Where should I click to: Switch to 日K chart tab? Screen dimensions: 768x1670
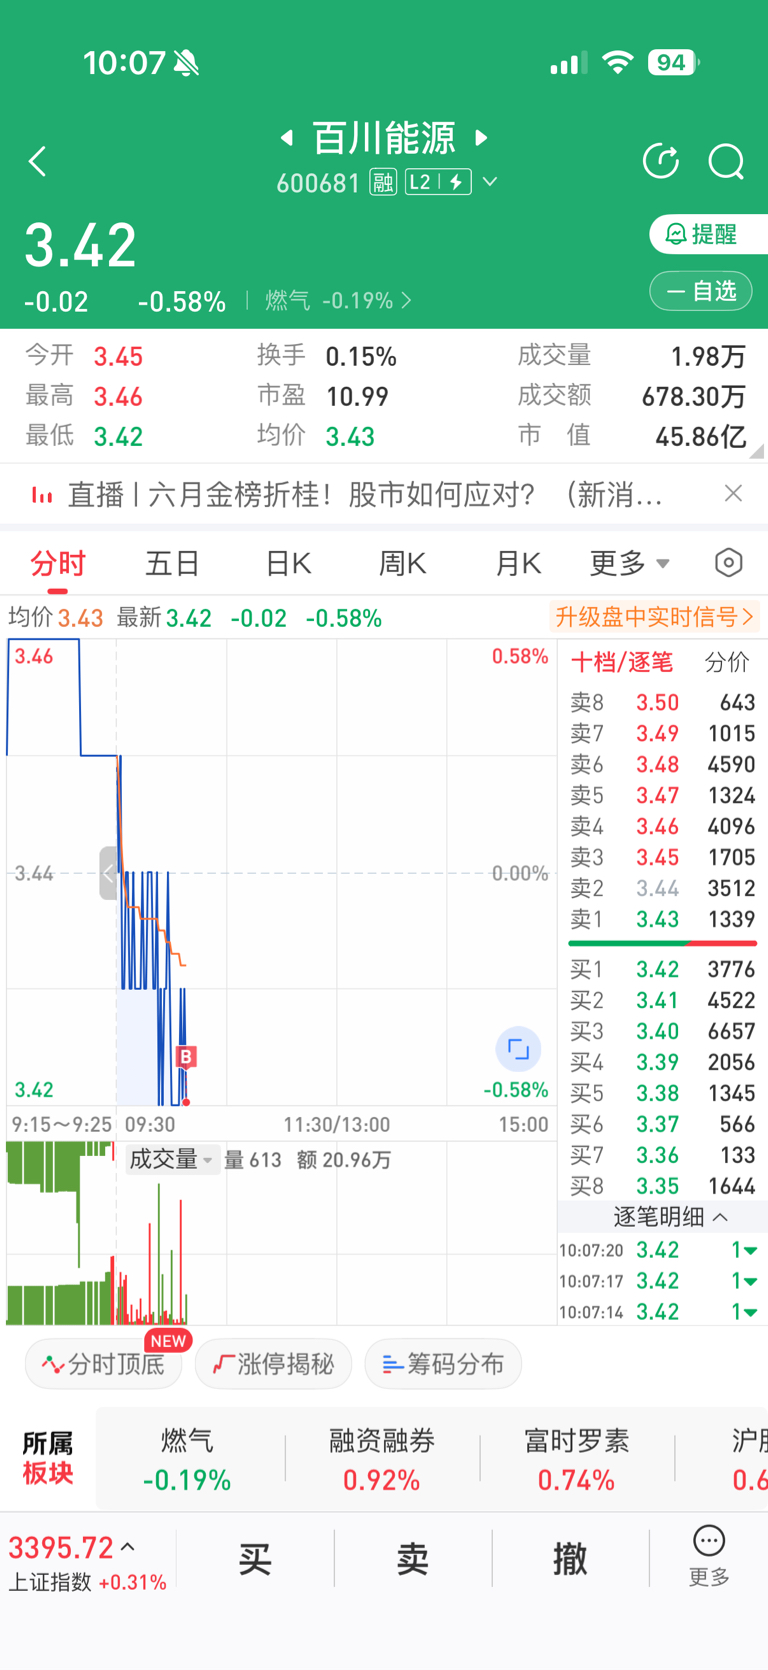(289, 564)
